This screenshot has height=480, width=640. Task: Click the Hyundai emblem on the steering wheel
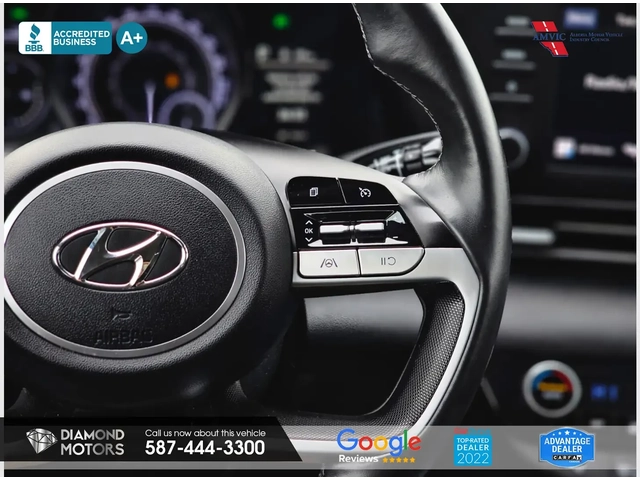click(x=120, y=255)
